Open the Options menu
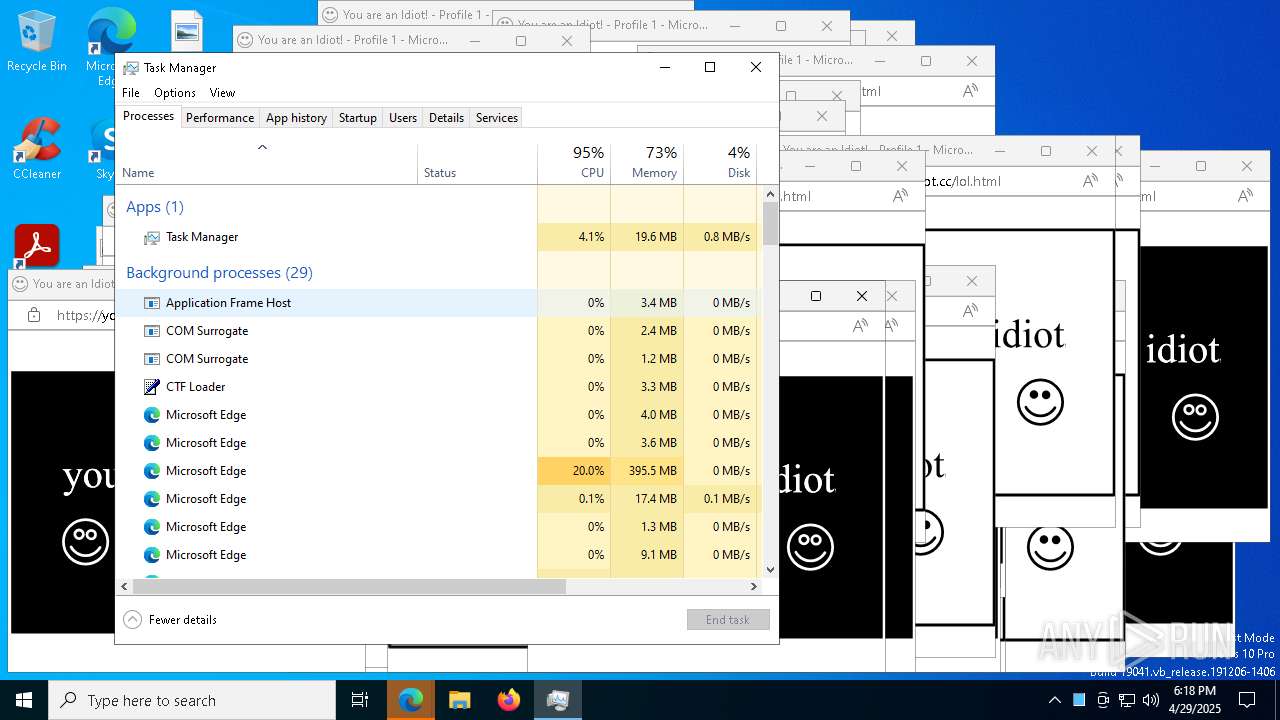 [175, 93]
